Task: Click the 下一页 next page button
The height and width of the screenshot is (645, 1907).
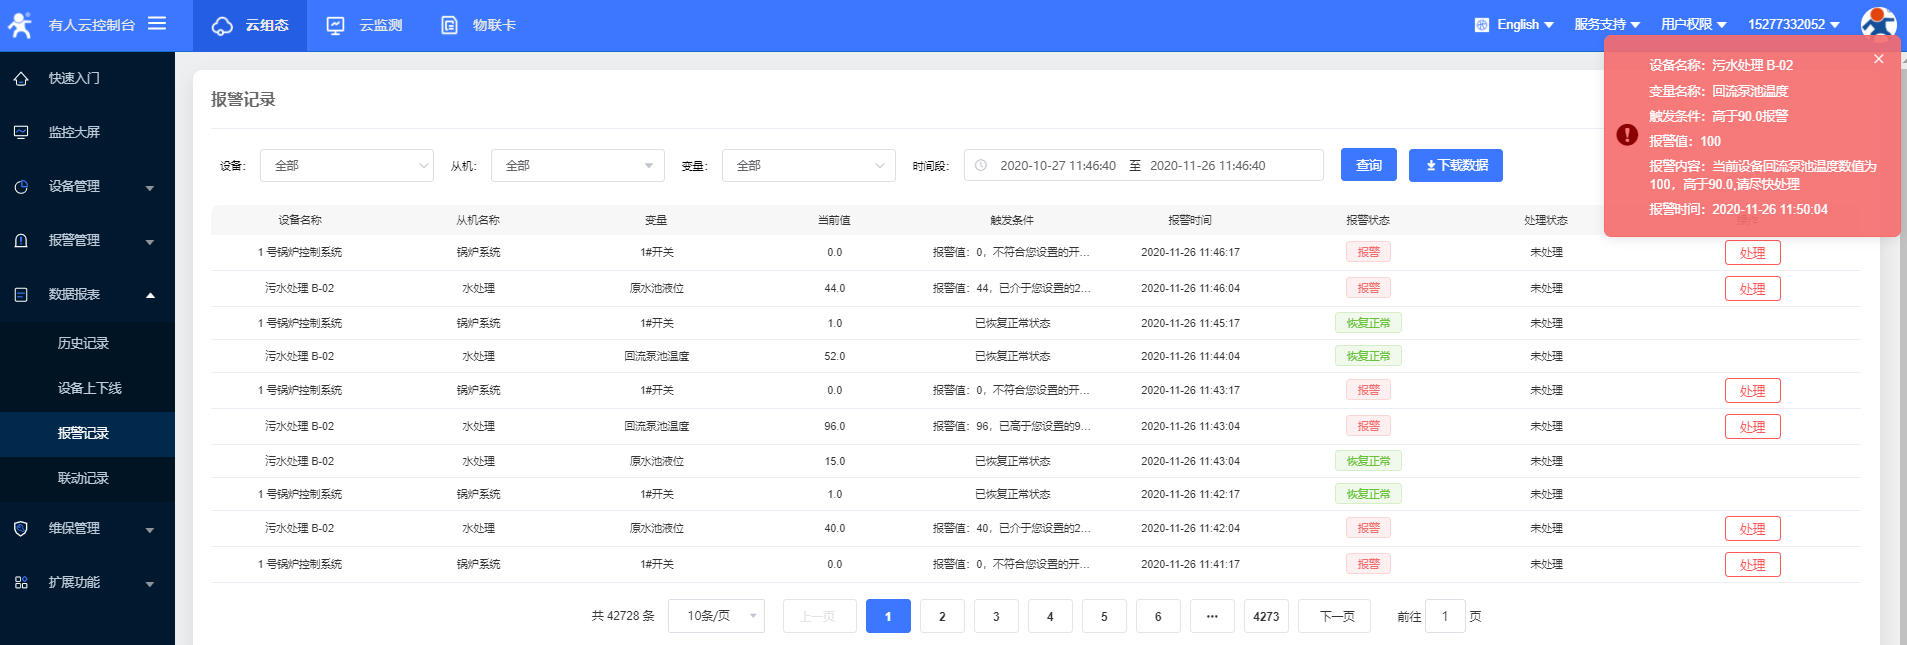Action: tap(1334, 616)
